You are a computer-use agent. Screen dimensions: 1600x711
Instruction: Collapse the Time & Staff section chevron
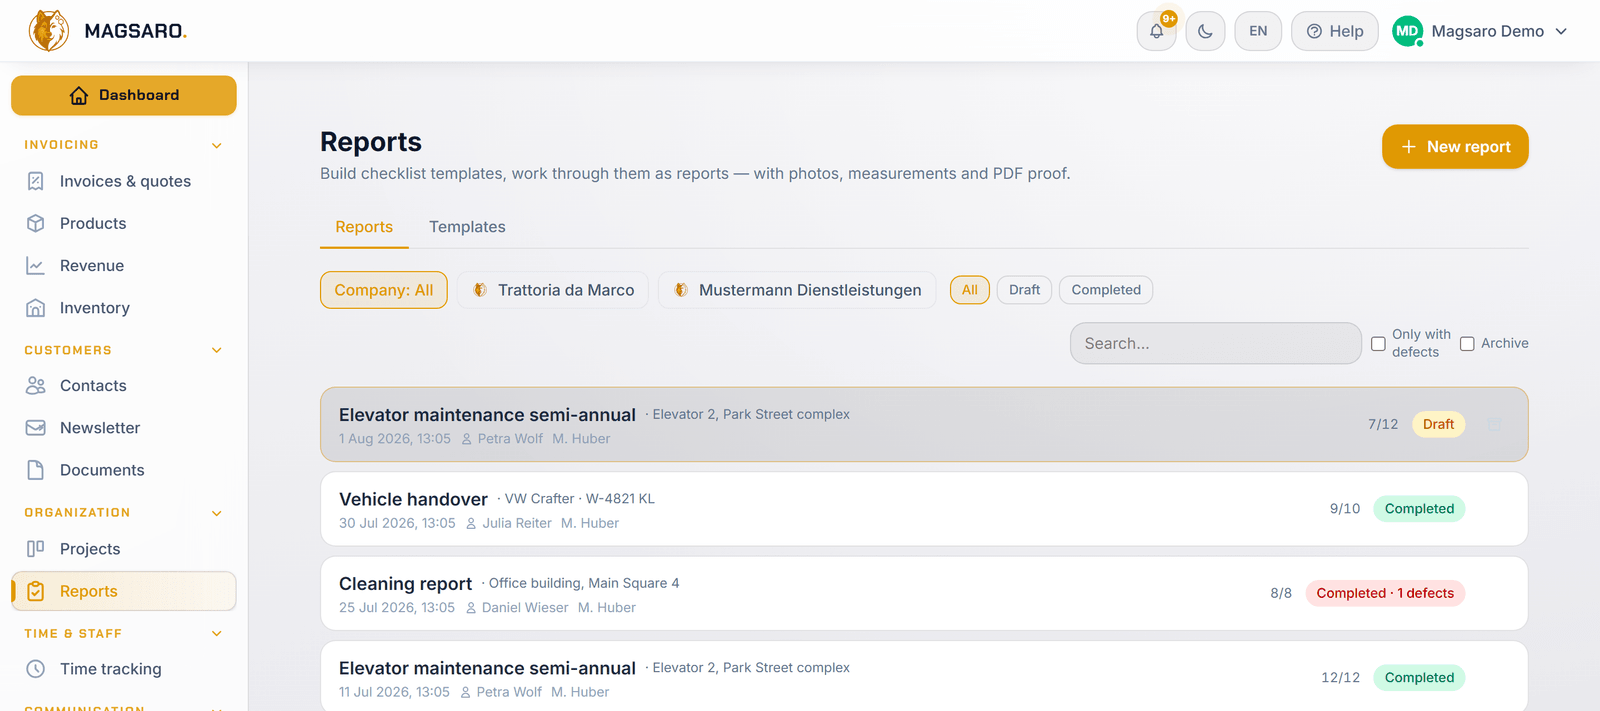coord(217,634)
